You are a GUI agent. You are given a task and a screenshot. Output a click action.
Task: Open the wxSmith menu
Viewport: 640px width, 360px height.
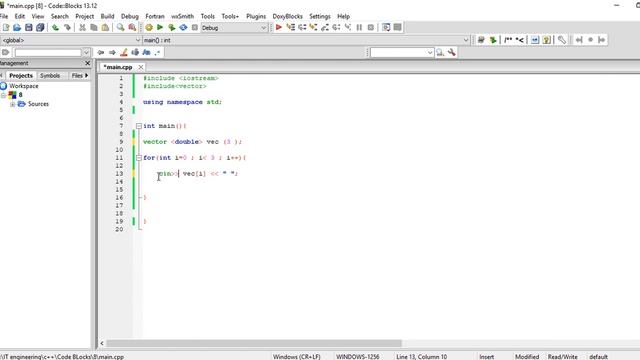coord(182,16)
